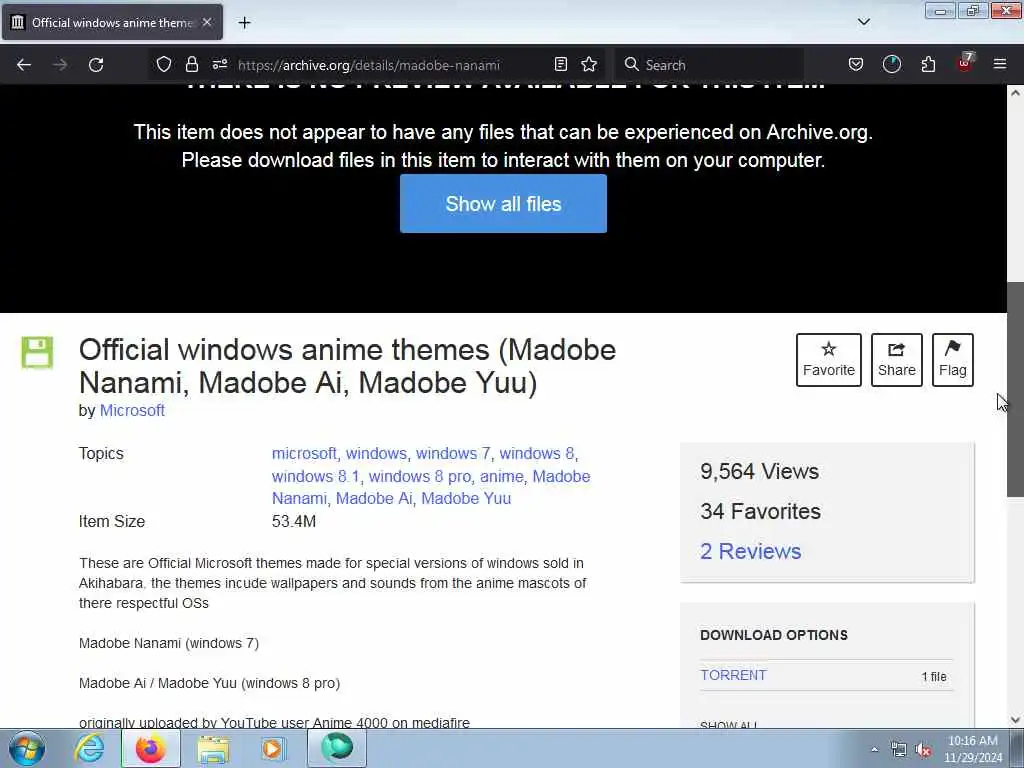The image size is (1024, 768).
Task: Click the Show all files button
Action: 504,203
